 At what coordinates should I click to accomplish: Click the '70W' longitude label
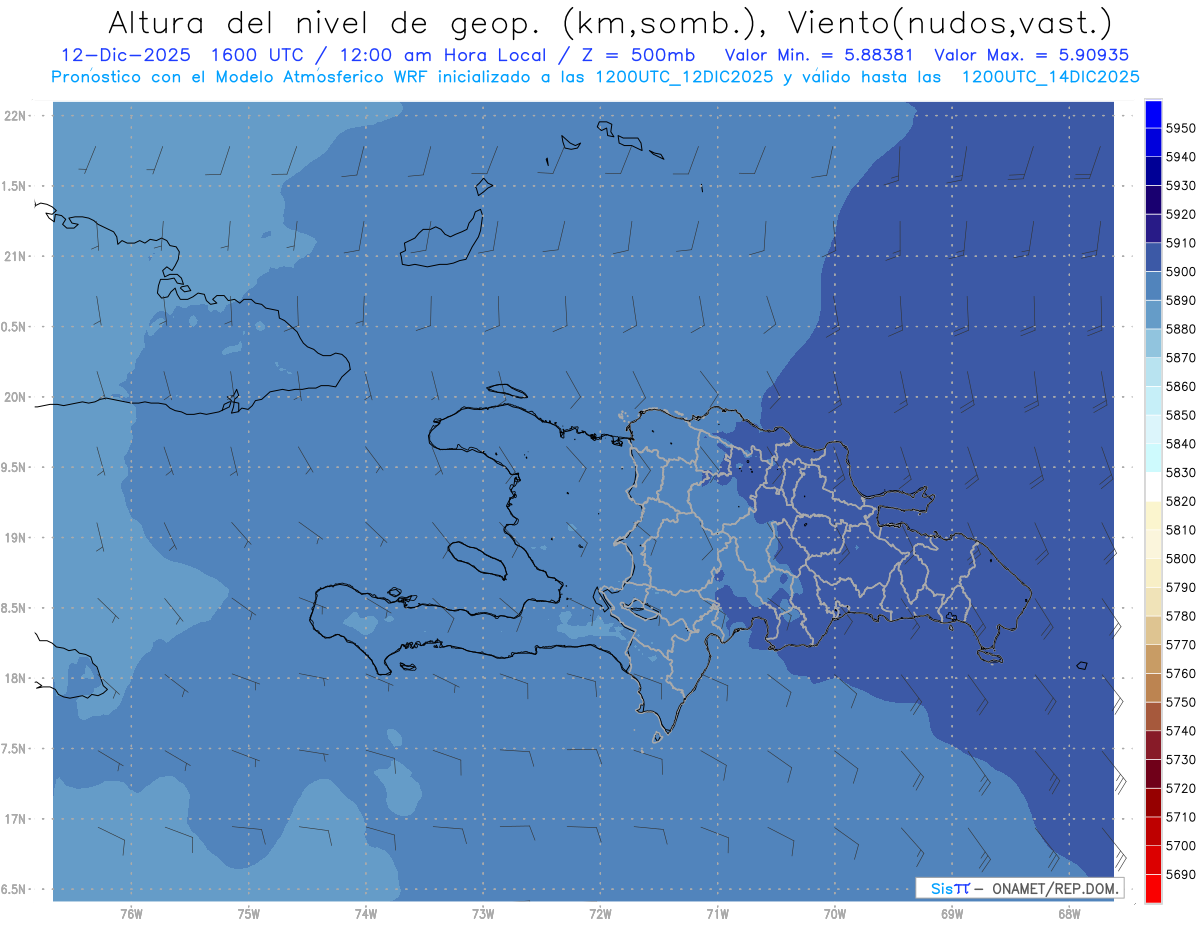(835, 913)
